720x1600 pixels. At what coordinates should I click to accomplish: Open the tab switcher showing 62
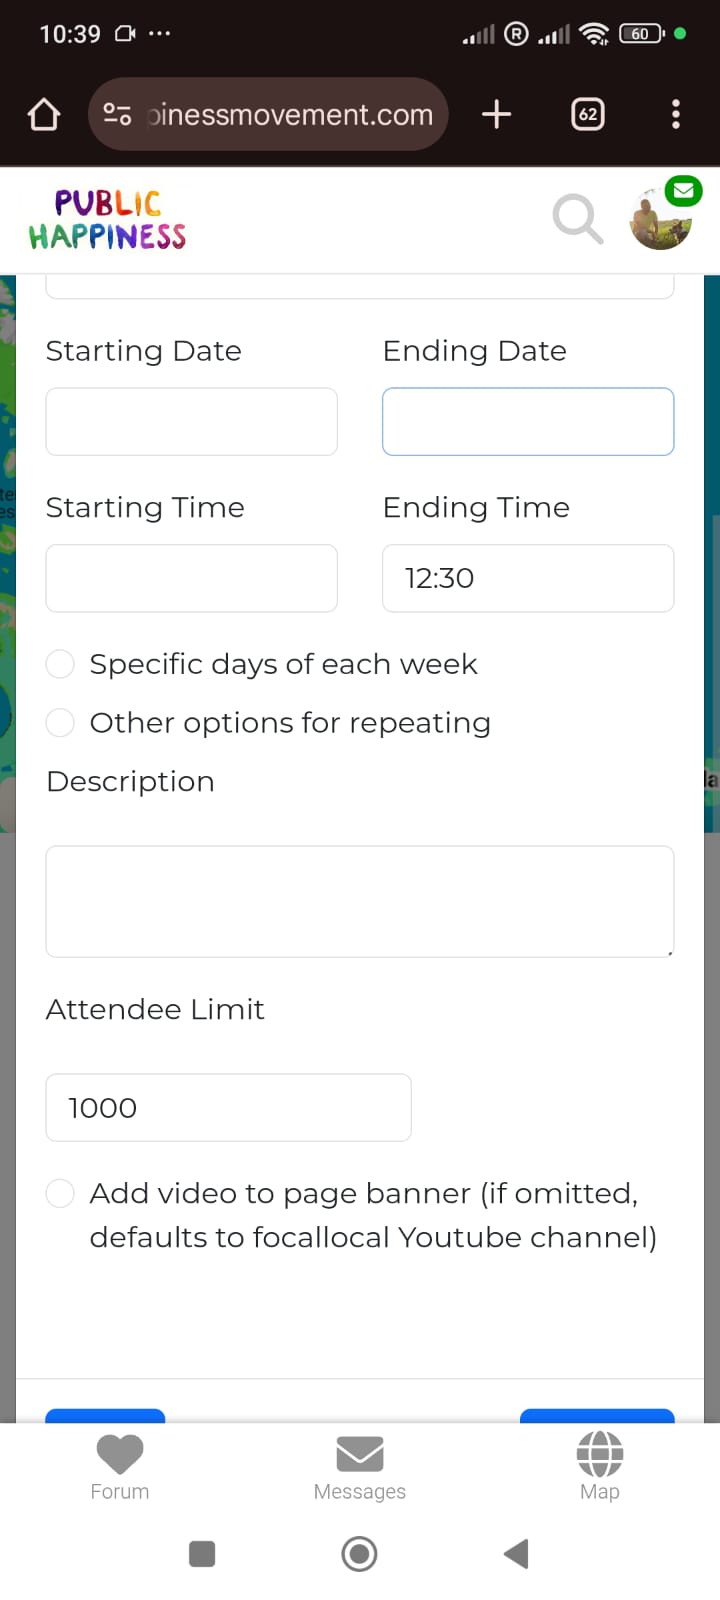pyautogui.click(x=588, y=115)
